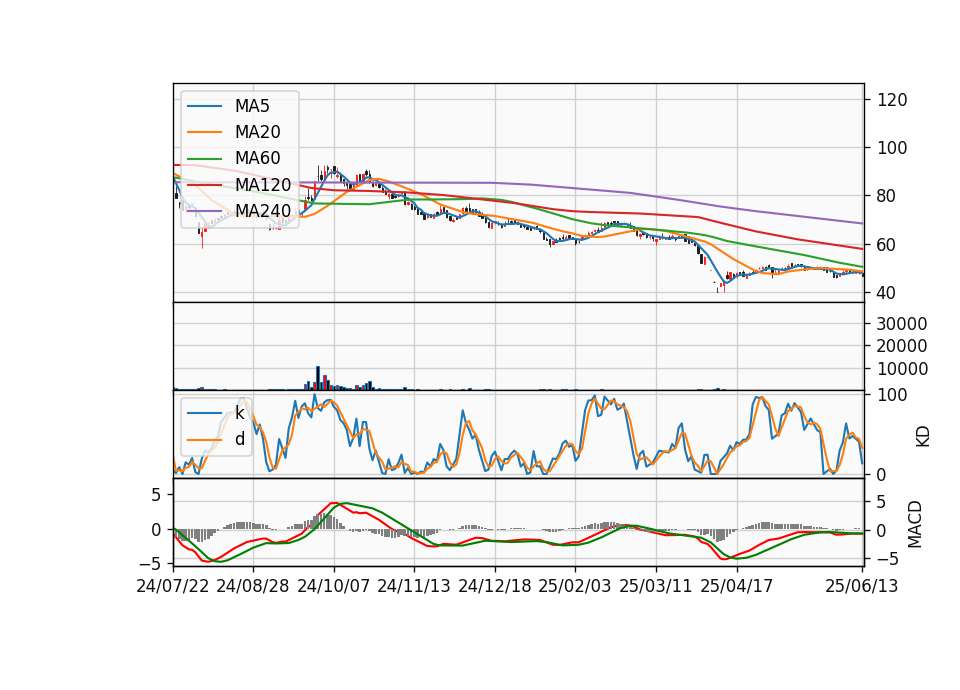Click the MACD panel axis title
Viewport: 960px width, 690px height.
915,524
